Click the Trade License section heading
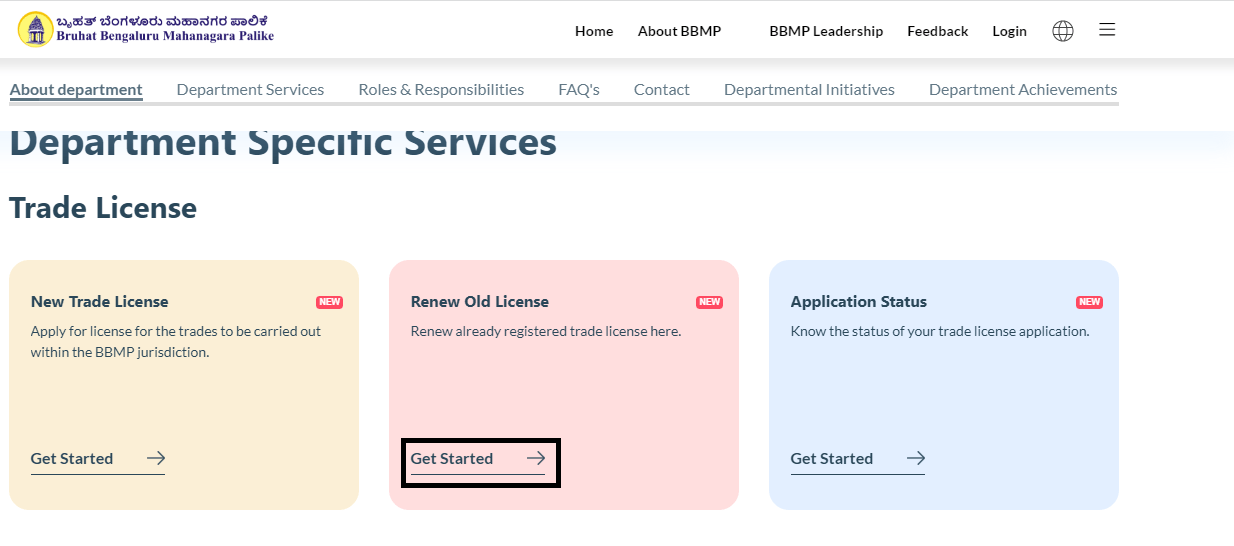The image size is (1234, 546). [103, 208]
